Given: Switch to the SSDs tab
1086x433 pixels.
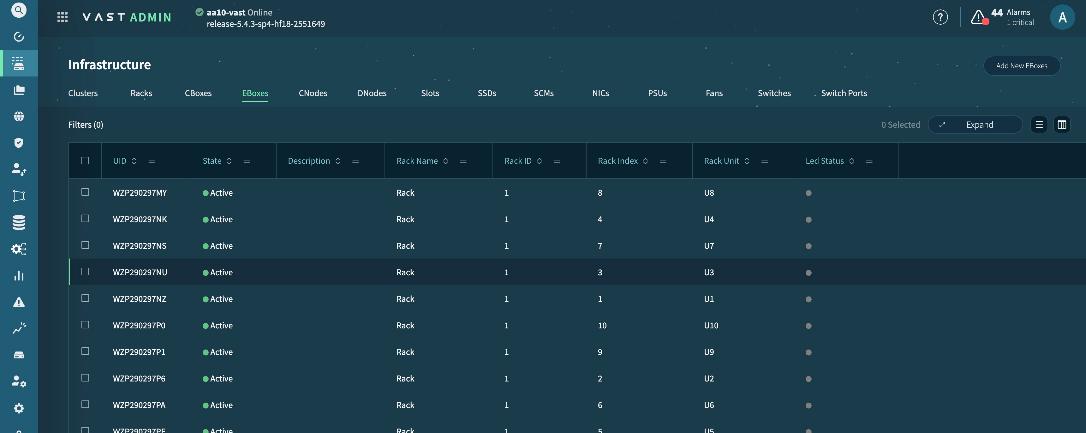Looking at the screenshot, I should click(487, 93).
